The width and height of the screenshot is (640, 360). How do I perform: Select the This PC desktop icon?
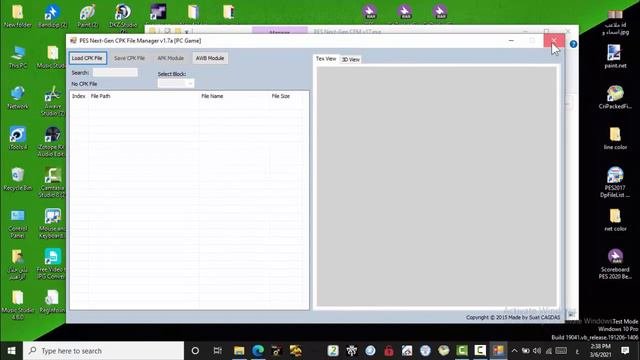point(18,57)
